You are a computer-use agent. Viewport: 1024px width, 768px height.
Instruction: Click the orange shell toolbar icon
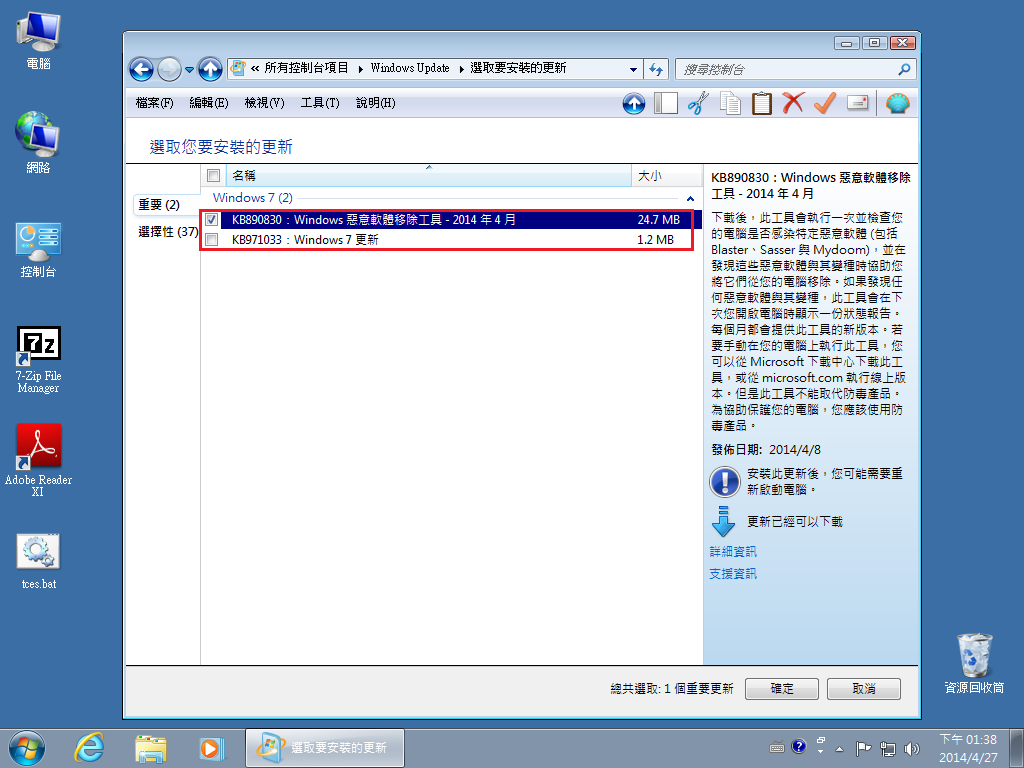(898, 103)
